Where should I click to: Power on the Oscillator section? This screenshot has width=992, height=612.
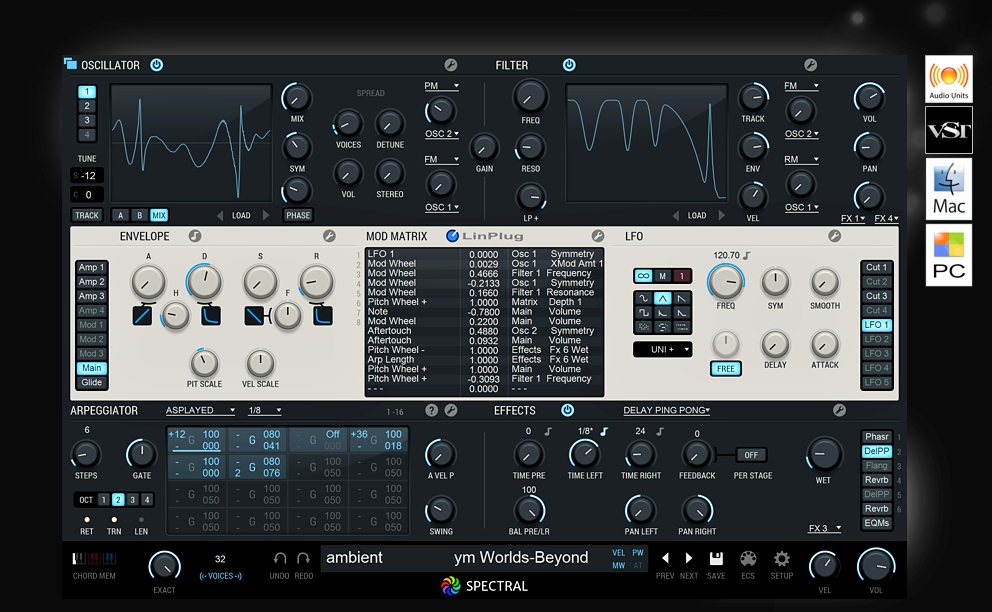click(x=156, y=64)
